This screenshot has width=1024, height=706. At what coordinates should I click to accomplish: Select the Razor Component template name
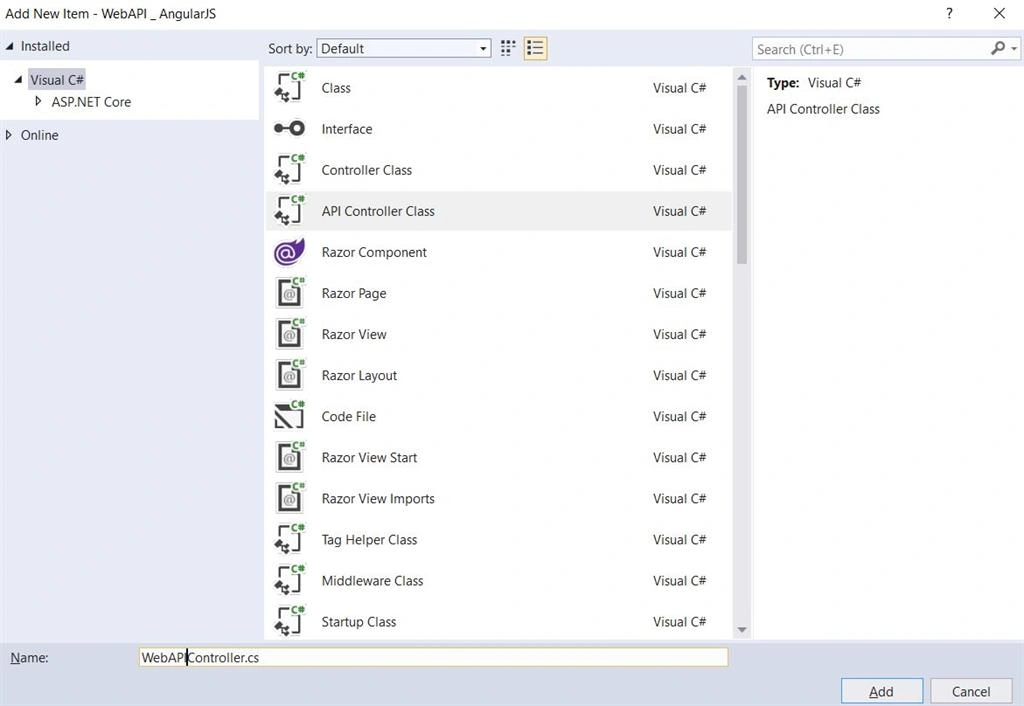pyautogui.click(x=374, y=253)
